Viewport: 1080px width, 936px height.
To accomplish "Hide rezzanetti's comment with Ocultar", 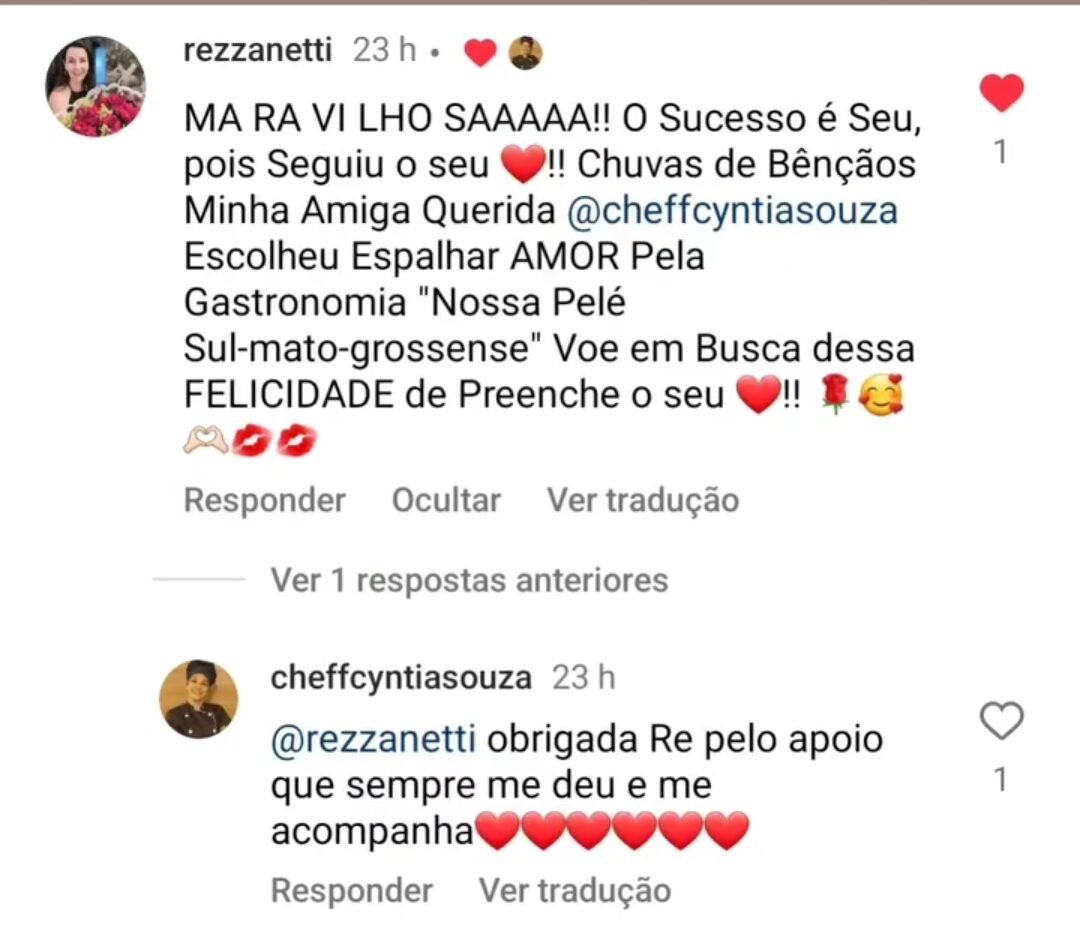I will (446, 500).
